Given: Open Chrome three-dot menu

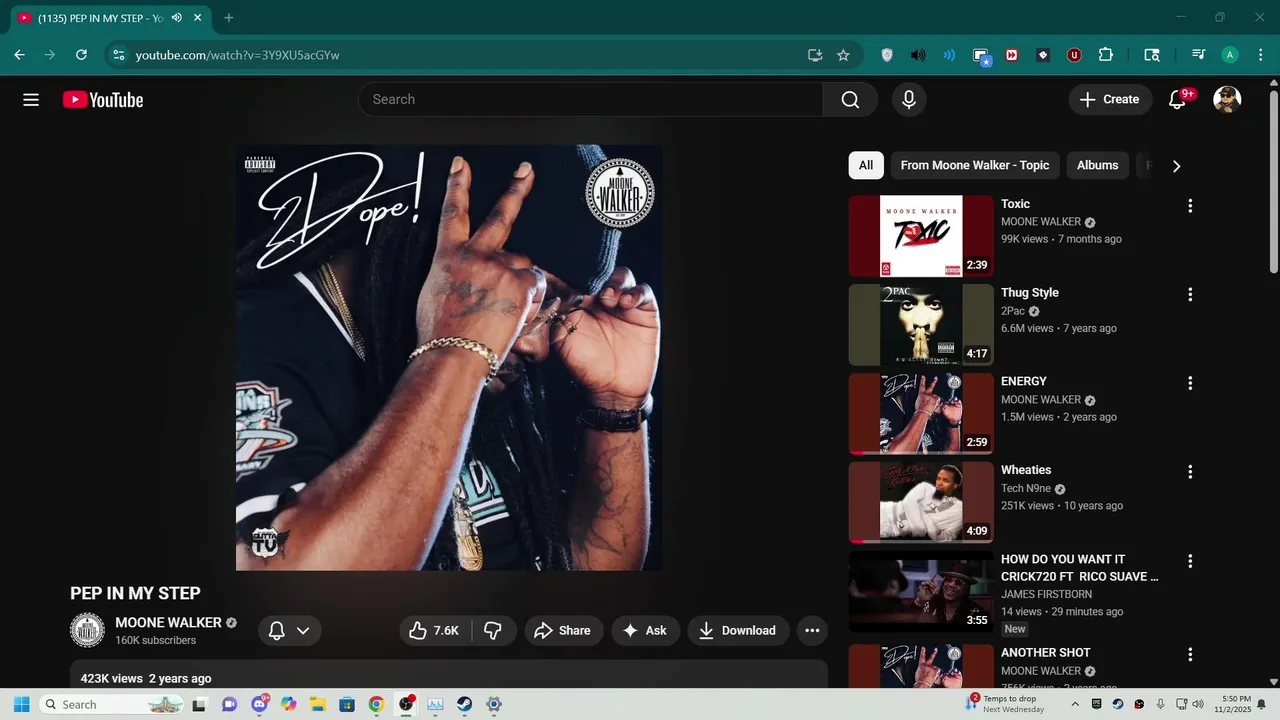Looking at the screenshot, I should pos(1260,55).
